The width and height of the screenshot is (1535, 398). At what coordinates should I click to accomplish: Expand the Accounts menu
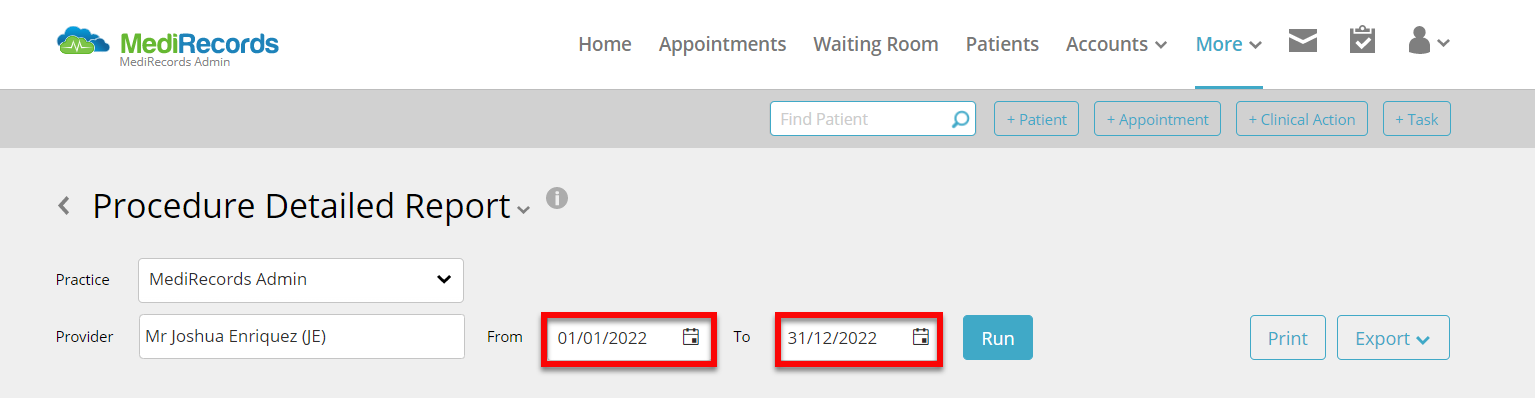pos(1116,44)
